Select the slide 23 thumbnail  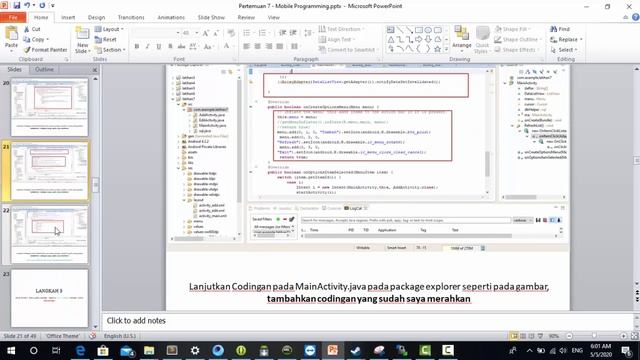click(49, 298)
